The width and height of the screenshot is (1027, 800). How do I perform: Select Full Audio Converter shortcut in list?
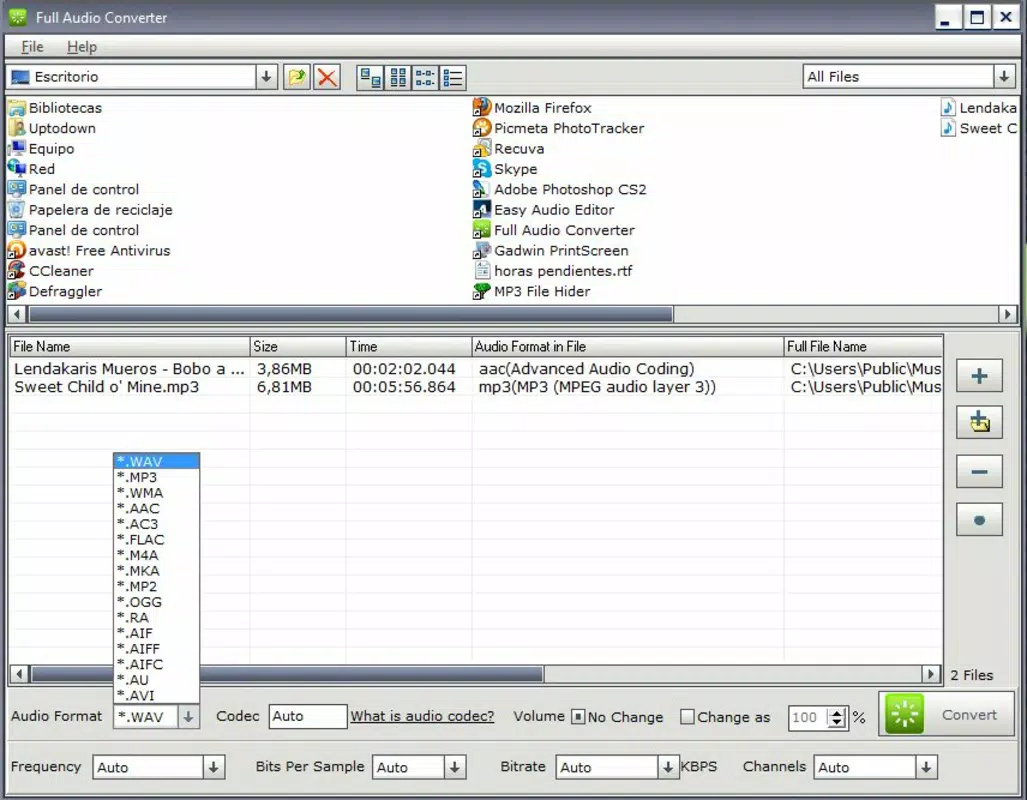(553, 230)
